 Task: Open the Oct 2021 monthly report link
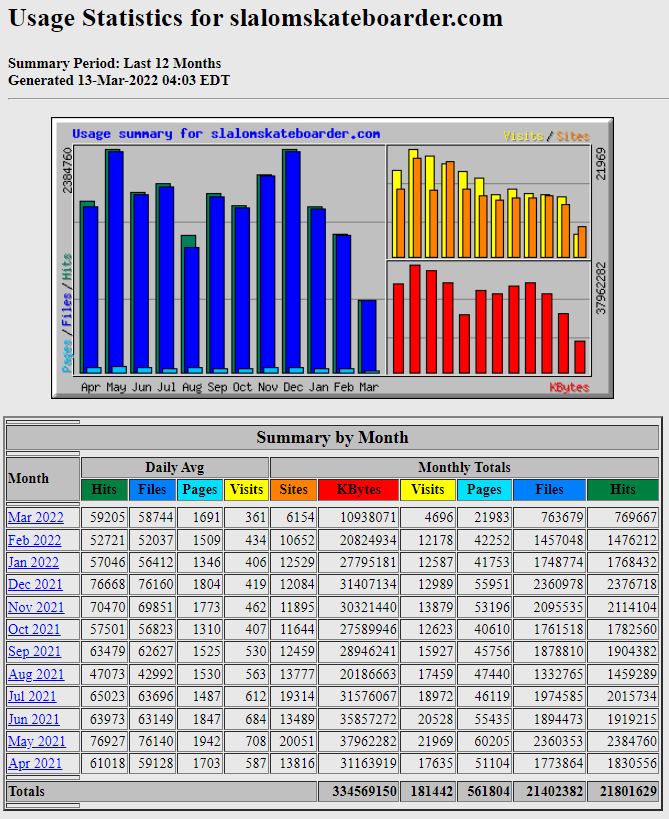[x=34, y=629]
